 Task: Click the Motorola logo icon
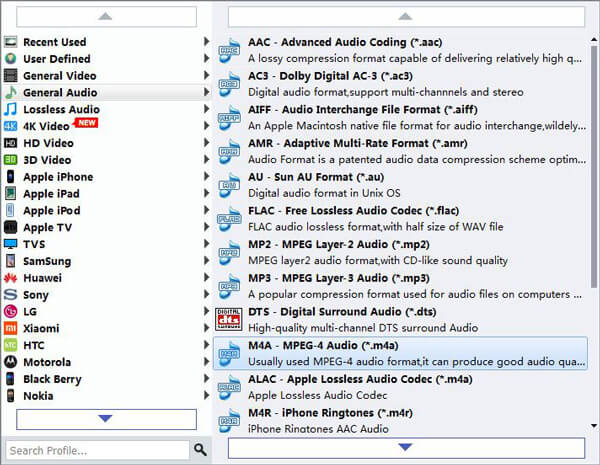[x=11, y=362]
